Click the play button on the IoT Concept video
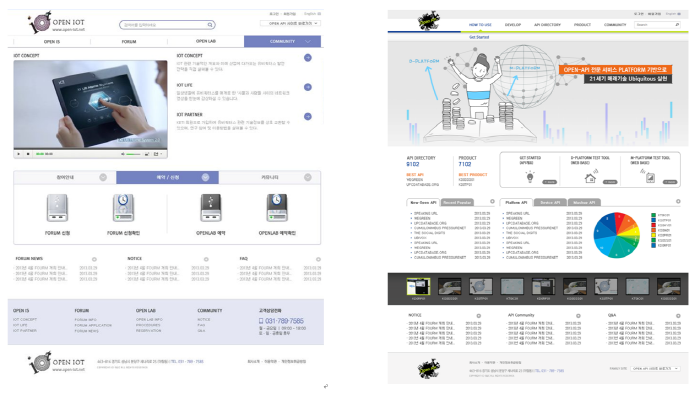This screenshot has height=393, width=700. [x=18, y=154]
